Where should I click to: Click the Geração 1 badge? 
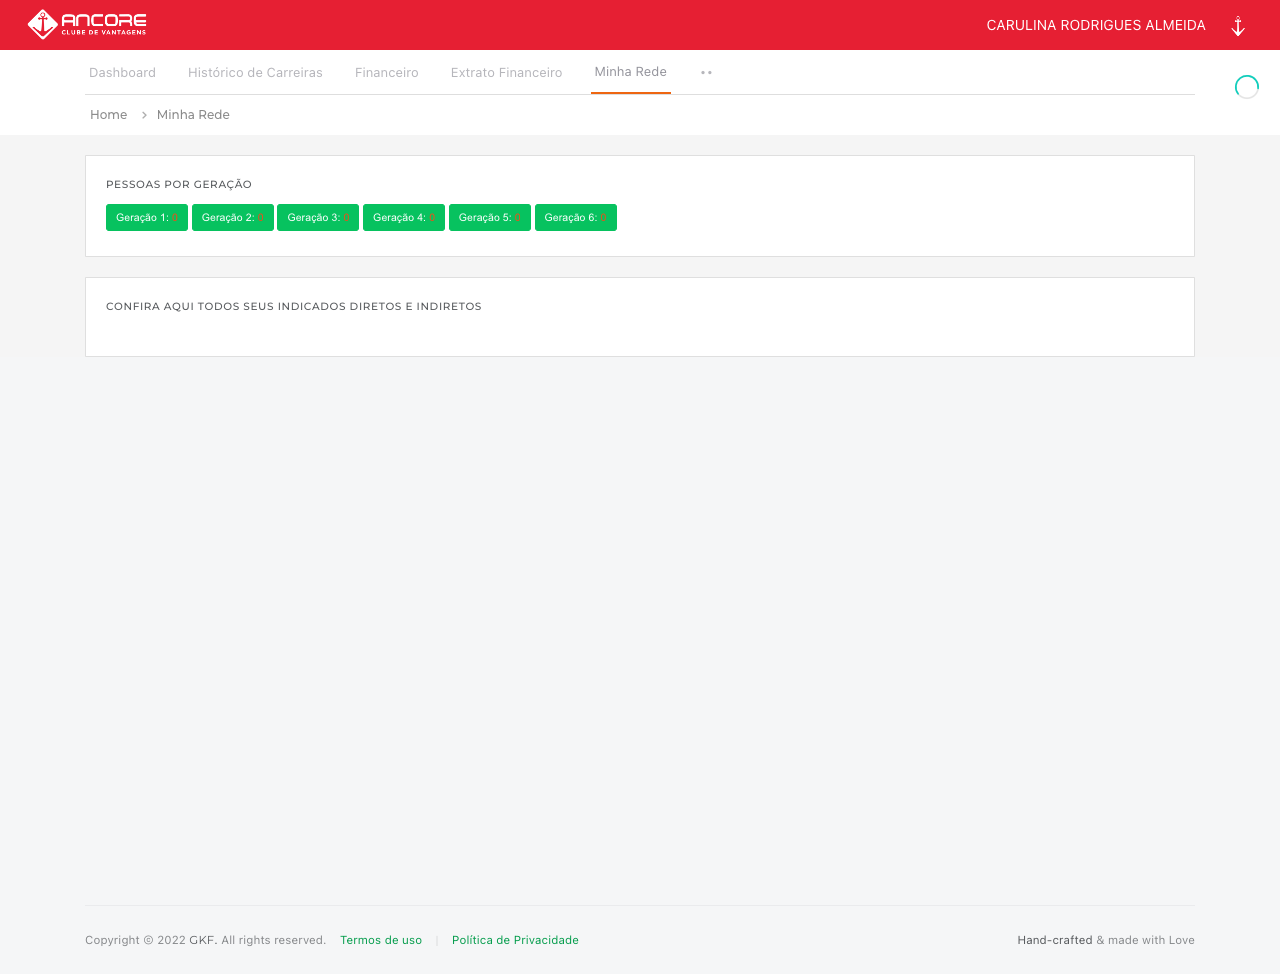click(x=147, y=217)
